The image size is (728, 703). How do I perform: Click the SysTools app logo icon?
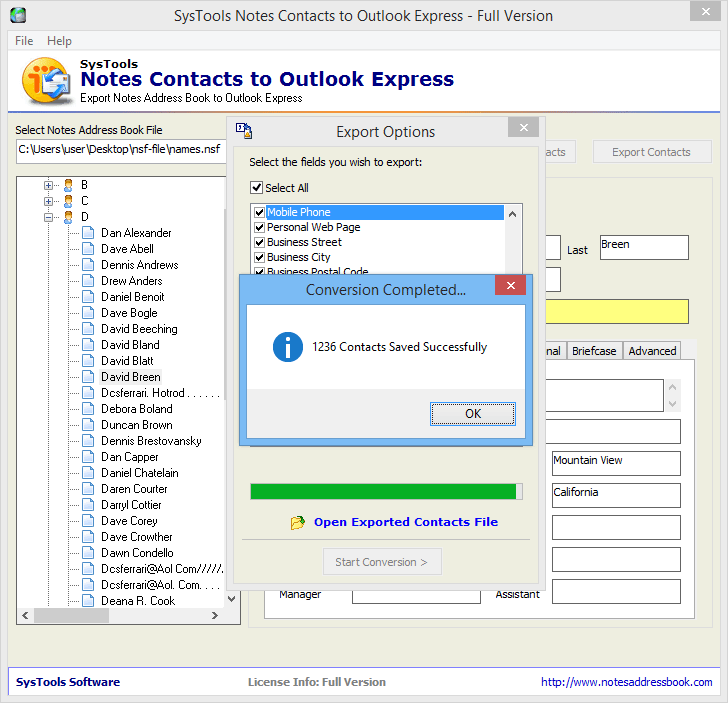point(46,80)
